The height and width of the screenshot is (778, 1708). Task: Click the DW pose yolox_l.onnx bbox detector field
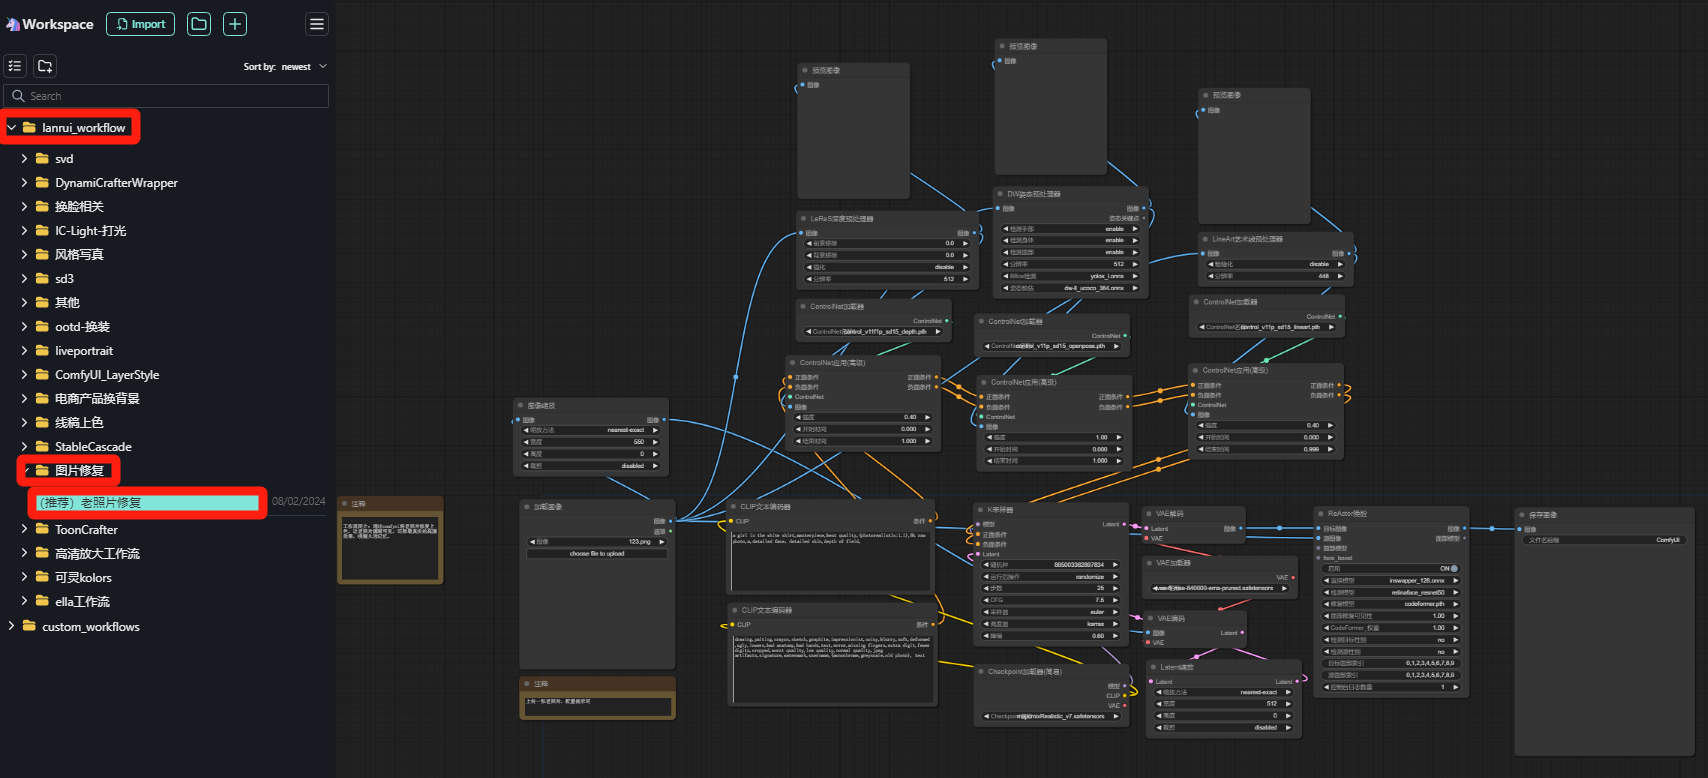coord(1070,276)
